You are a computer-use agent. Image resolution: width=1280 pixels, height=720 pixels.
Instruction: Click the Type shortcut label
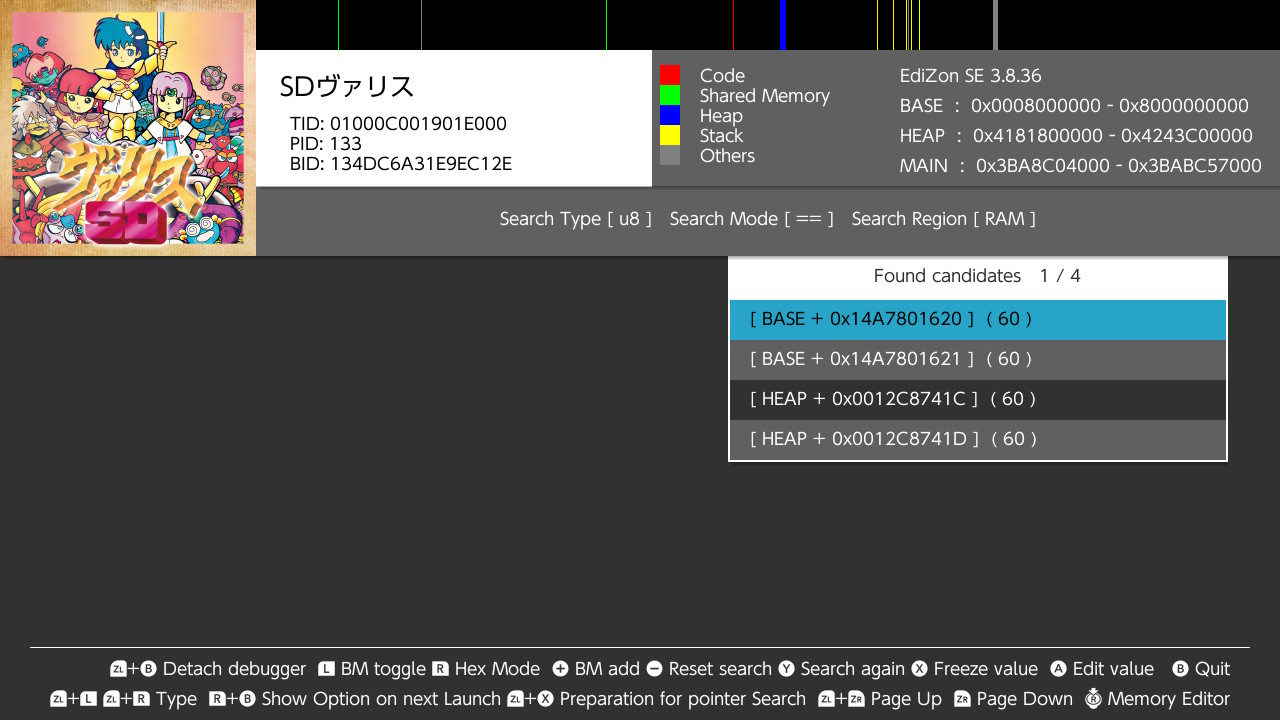176,699
